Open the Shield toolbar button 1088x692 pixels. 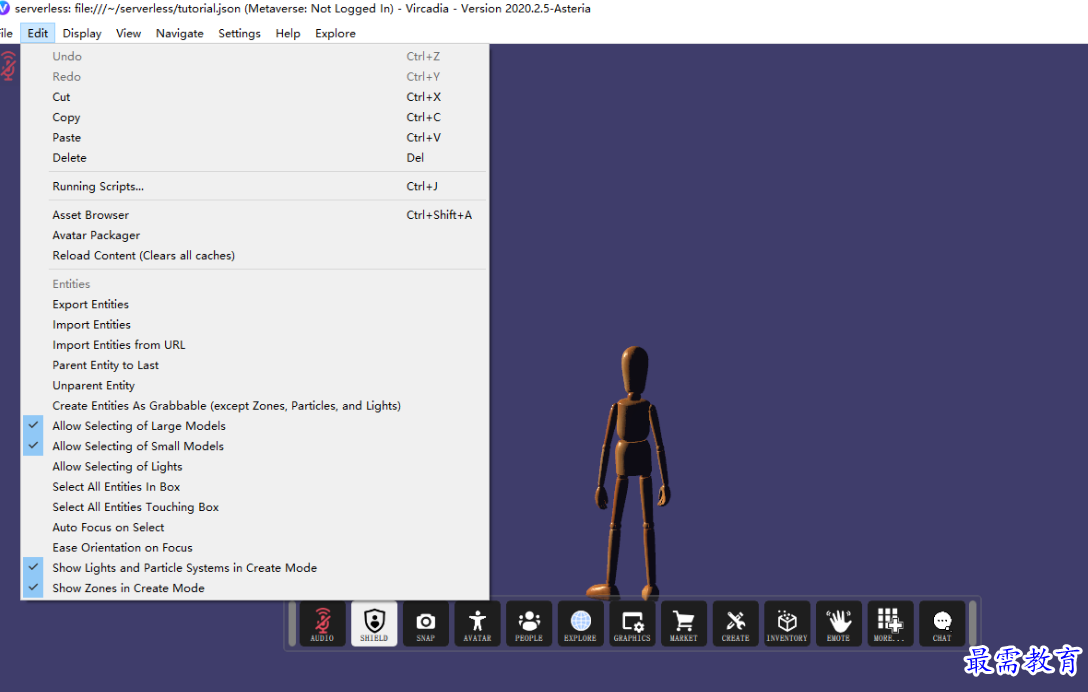pos(374,623)
